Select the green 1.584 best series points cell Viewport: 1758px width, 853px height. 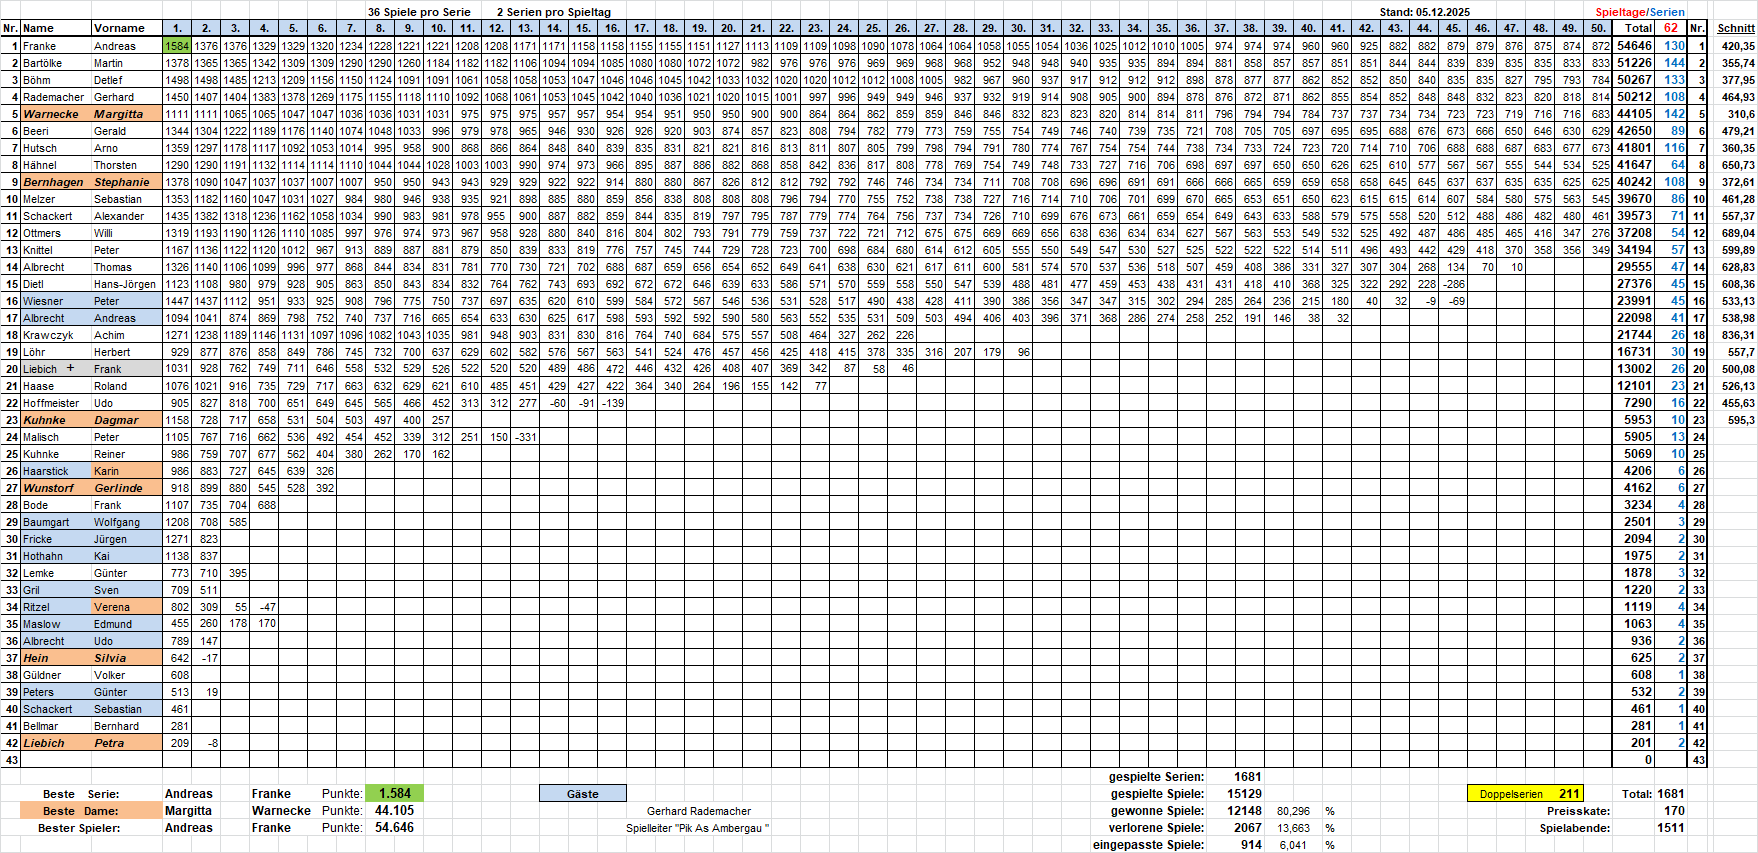(395, 794)
